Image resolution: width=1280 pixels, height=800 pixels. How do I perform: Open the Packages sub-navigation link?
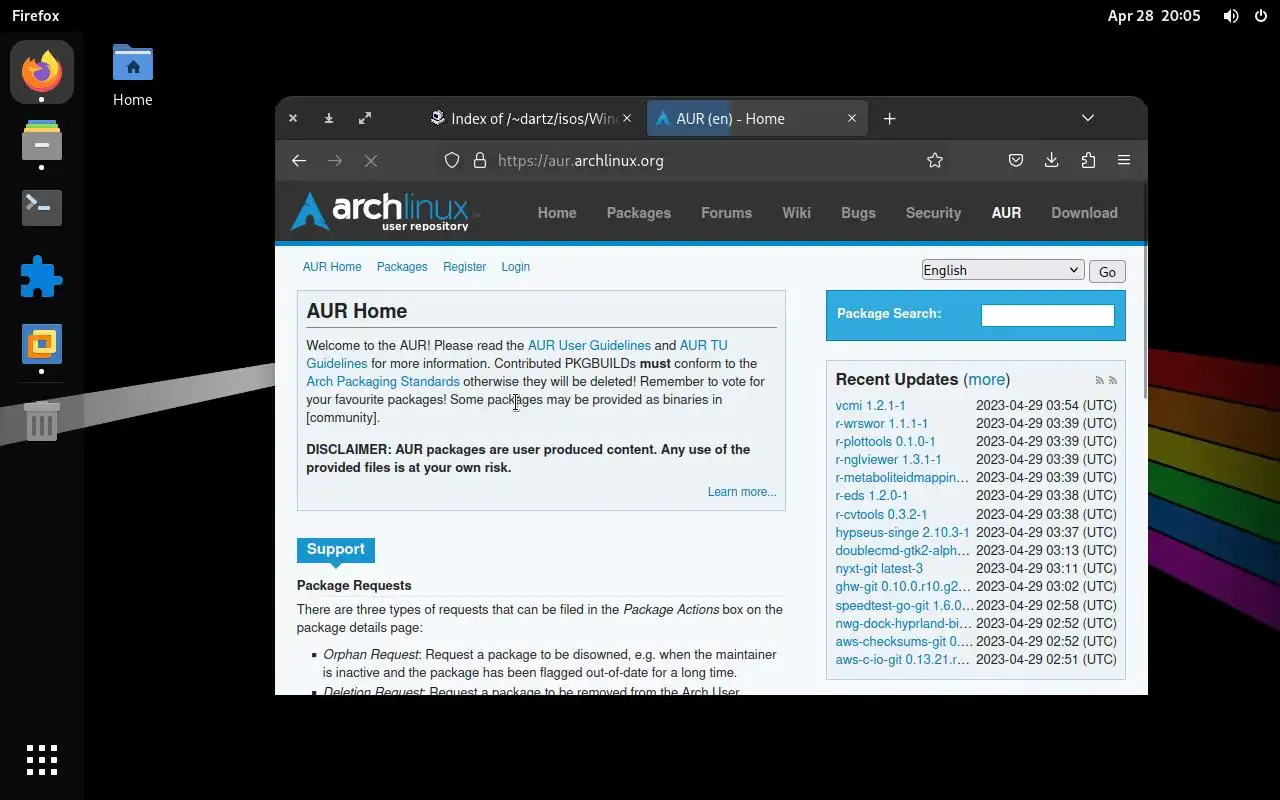402,267
